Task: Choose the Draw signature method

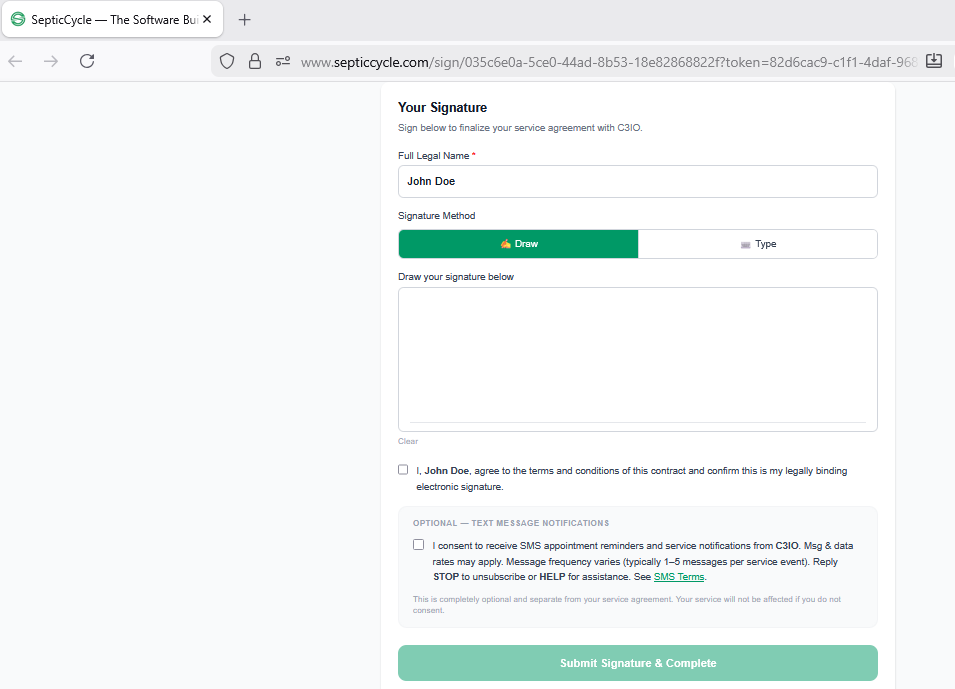Action: coord(518,244)
